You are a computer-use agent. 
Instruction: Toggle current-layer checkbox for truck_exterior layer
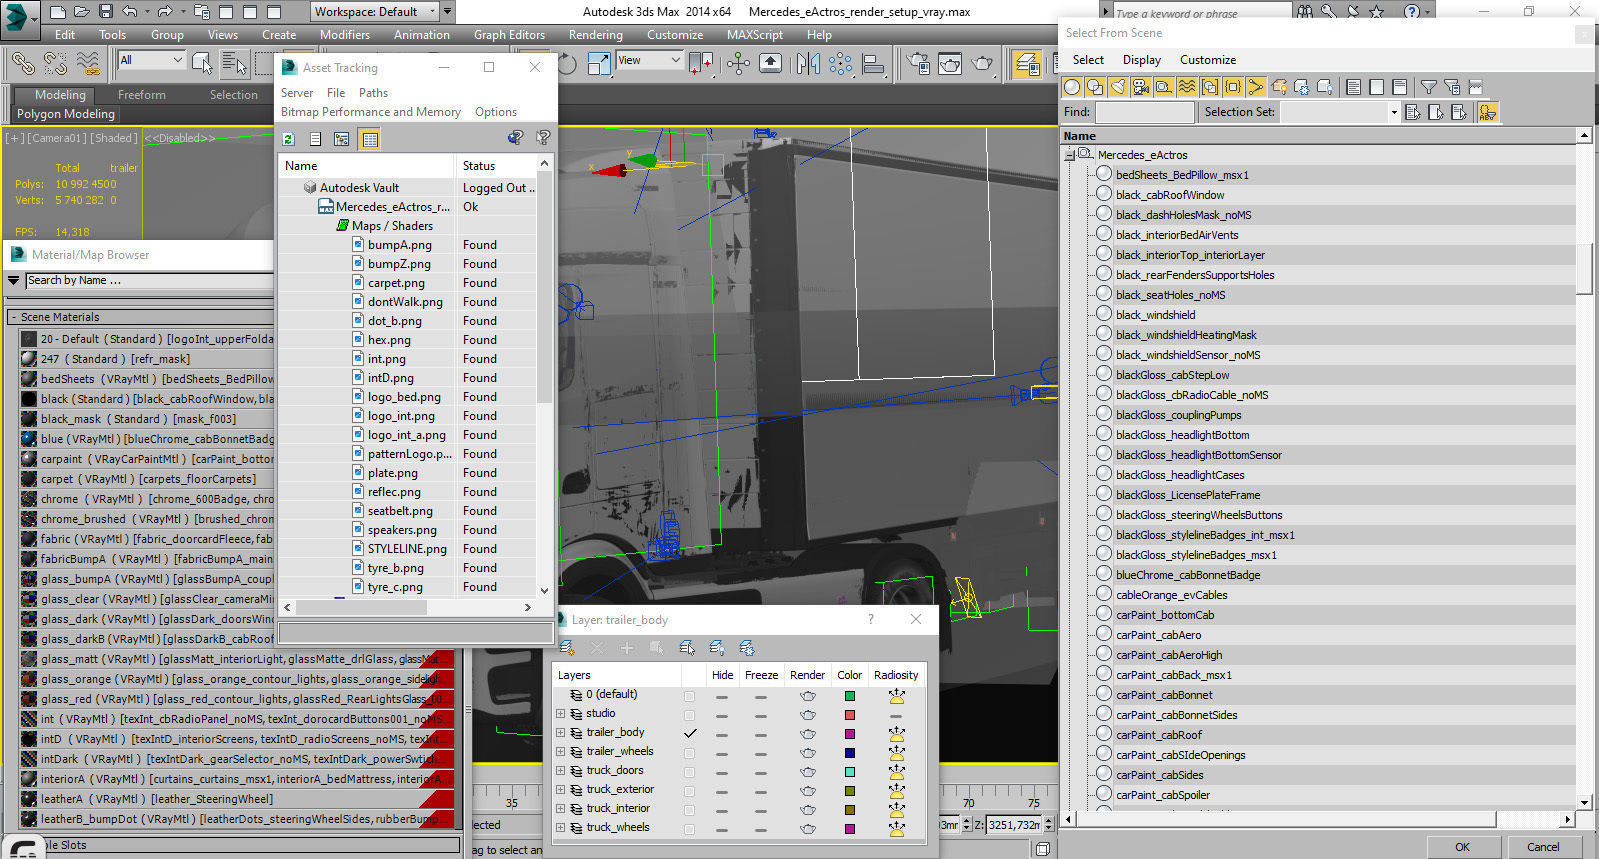pyautogui.click(x=689, y=790)
